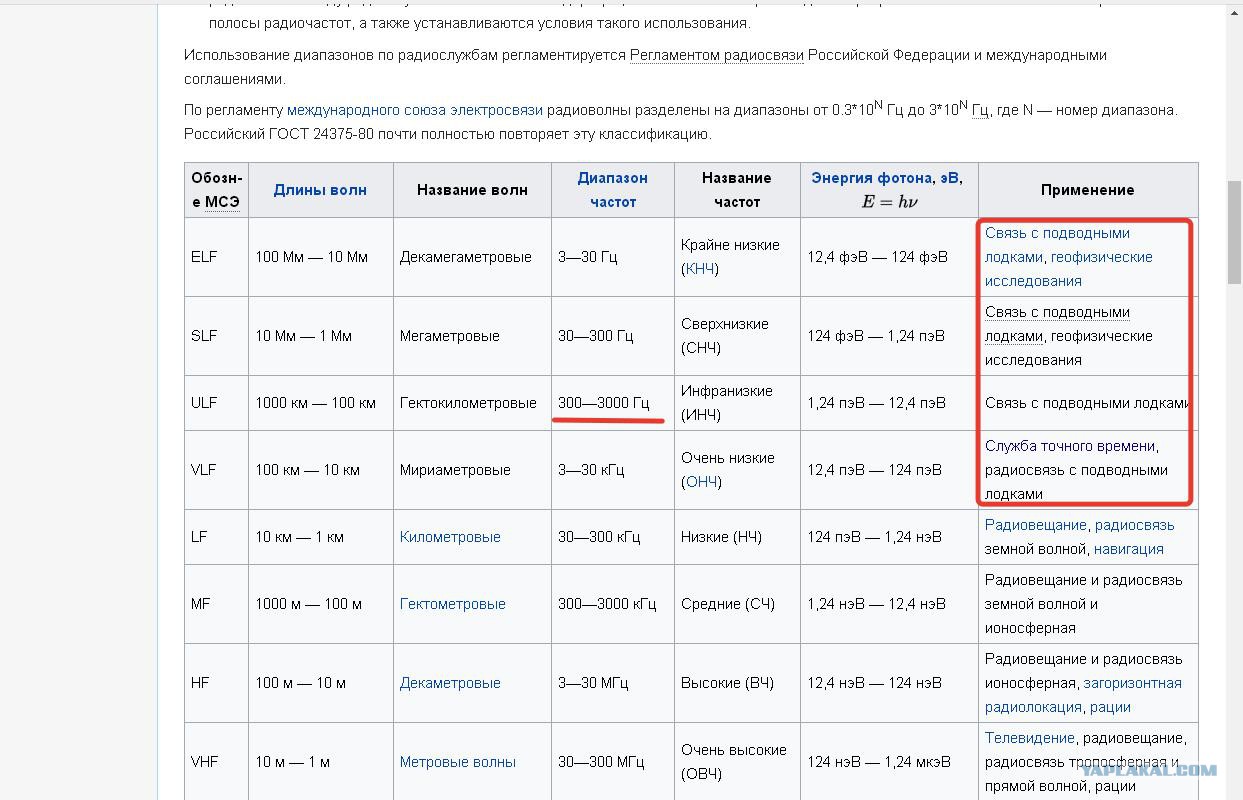Open the Диапазон частот header link
The width and height of the screenshot is (1243, 800).
613,190
